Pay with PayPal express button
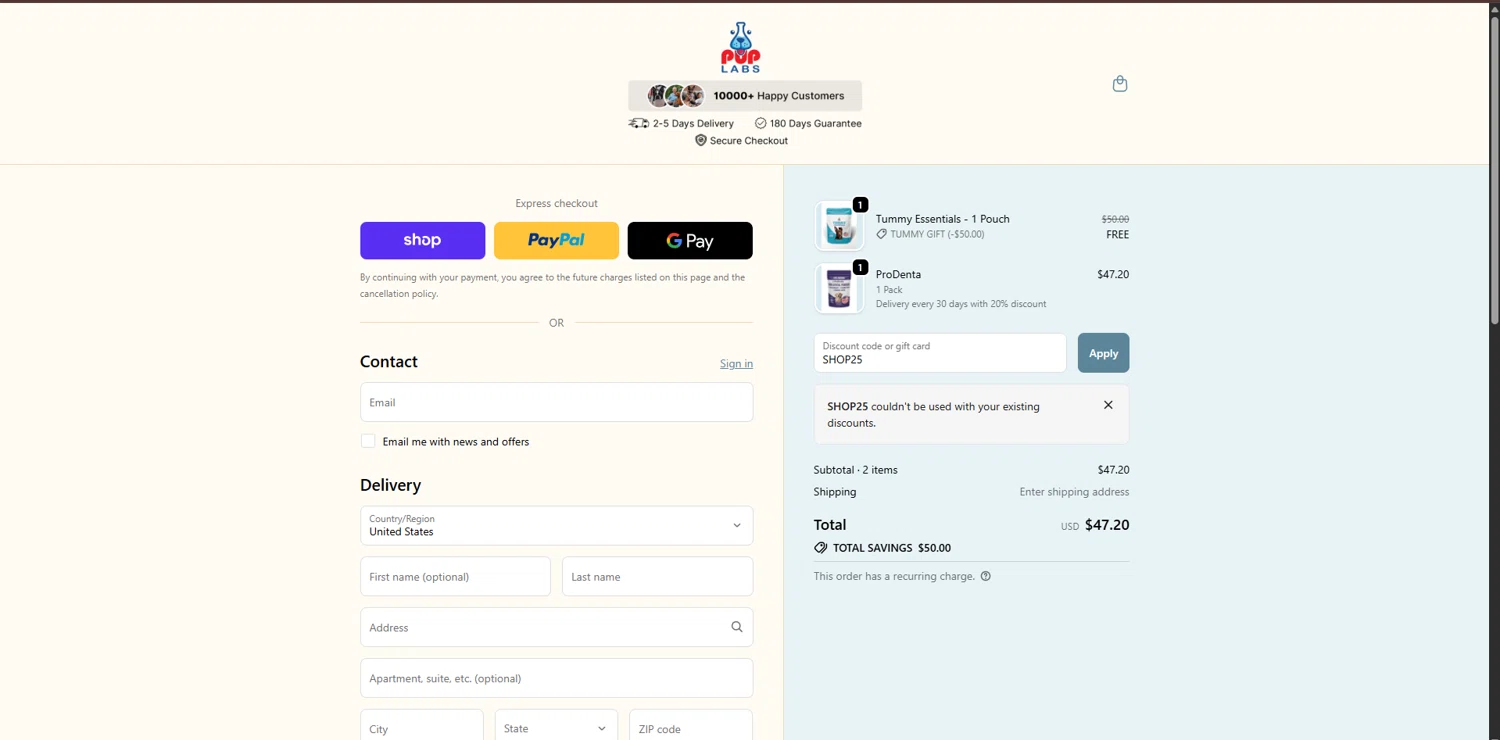 pyautogui.click(x=556, y=240)
